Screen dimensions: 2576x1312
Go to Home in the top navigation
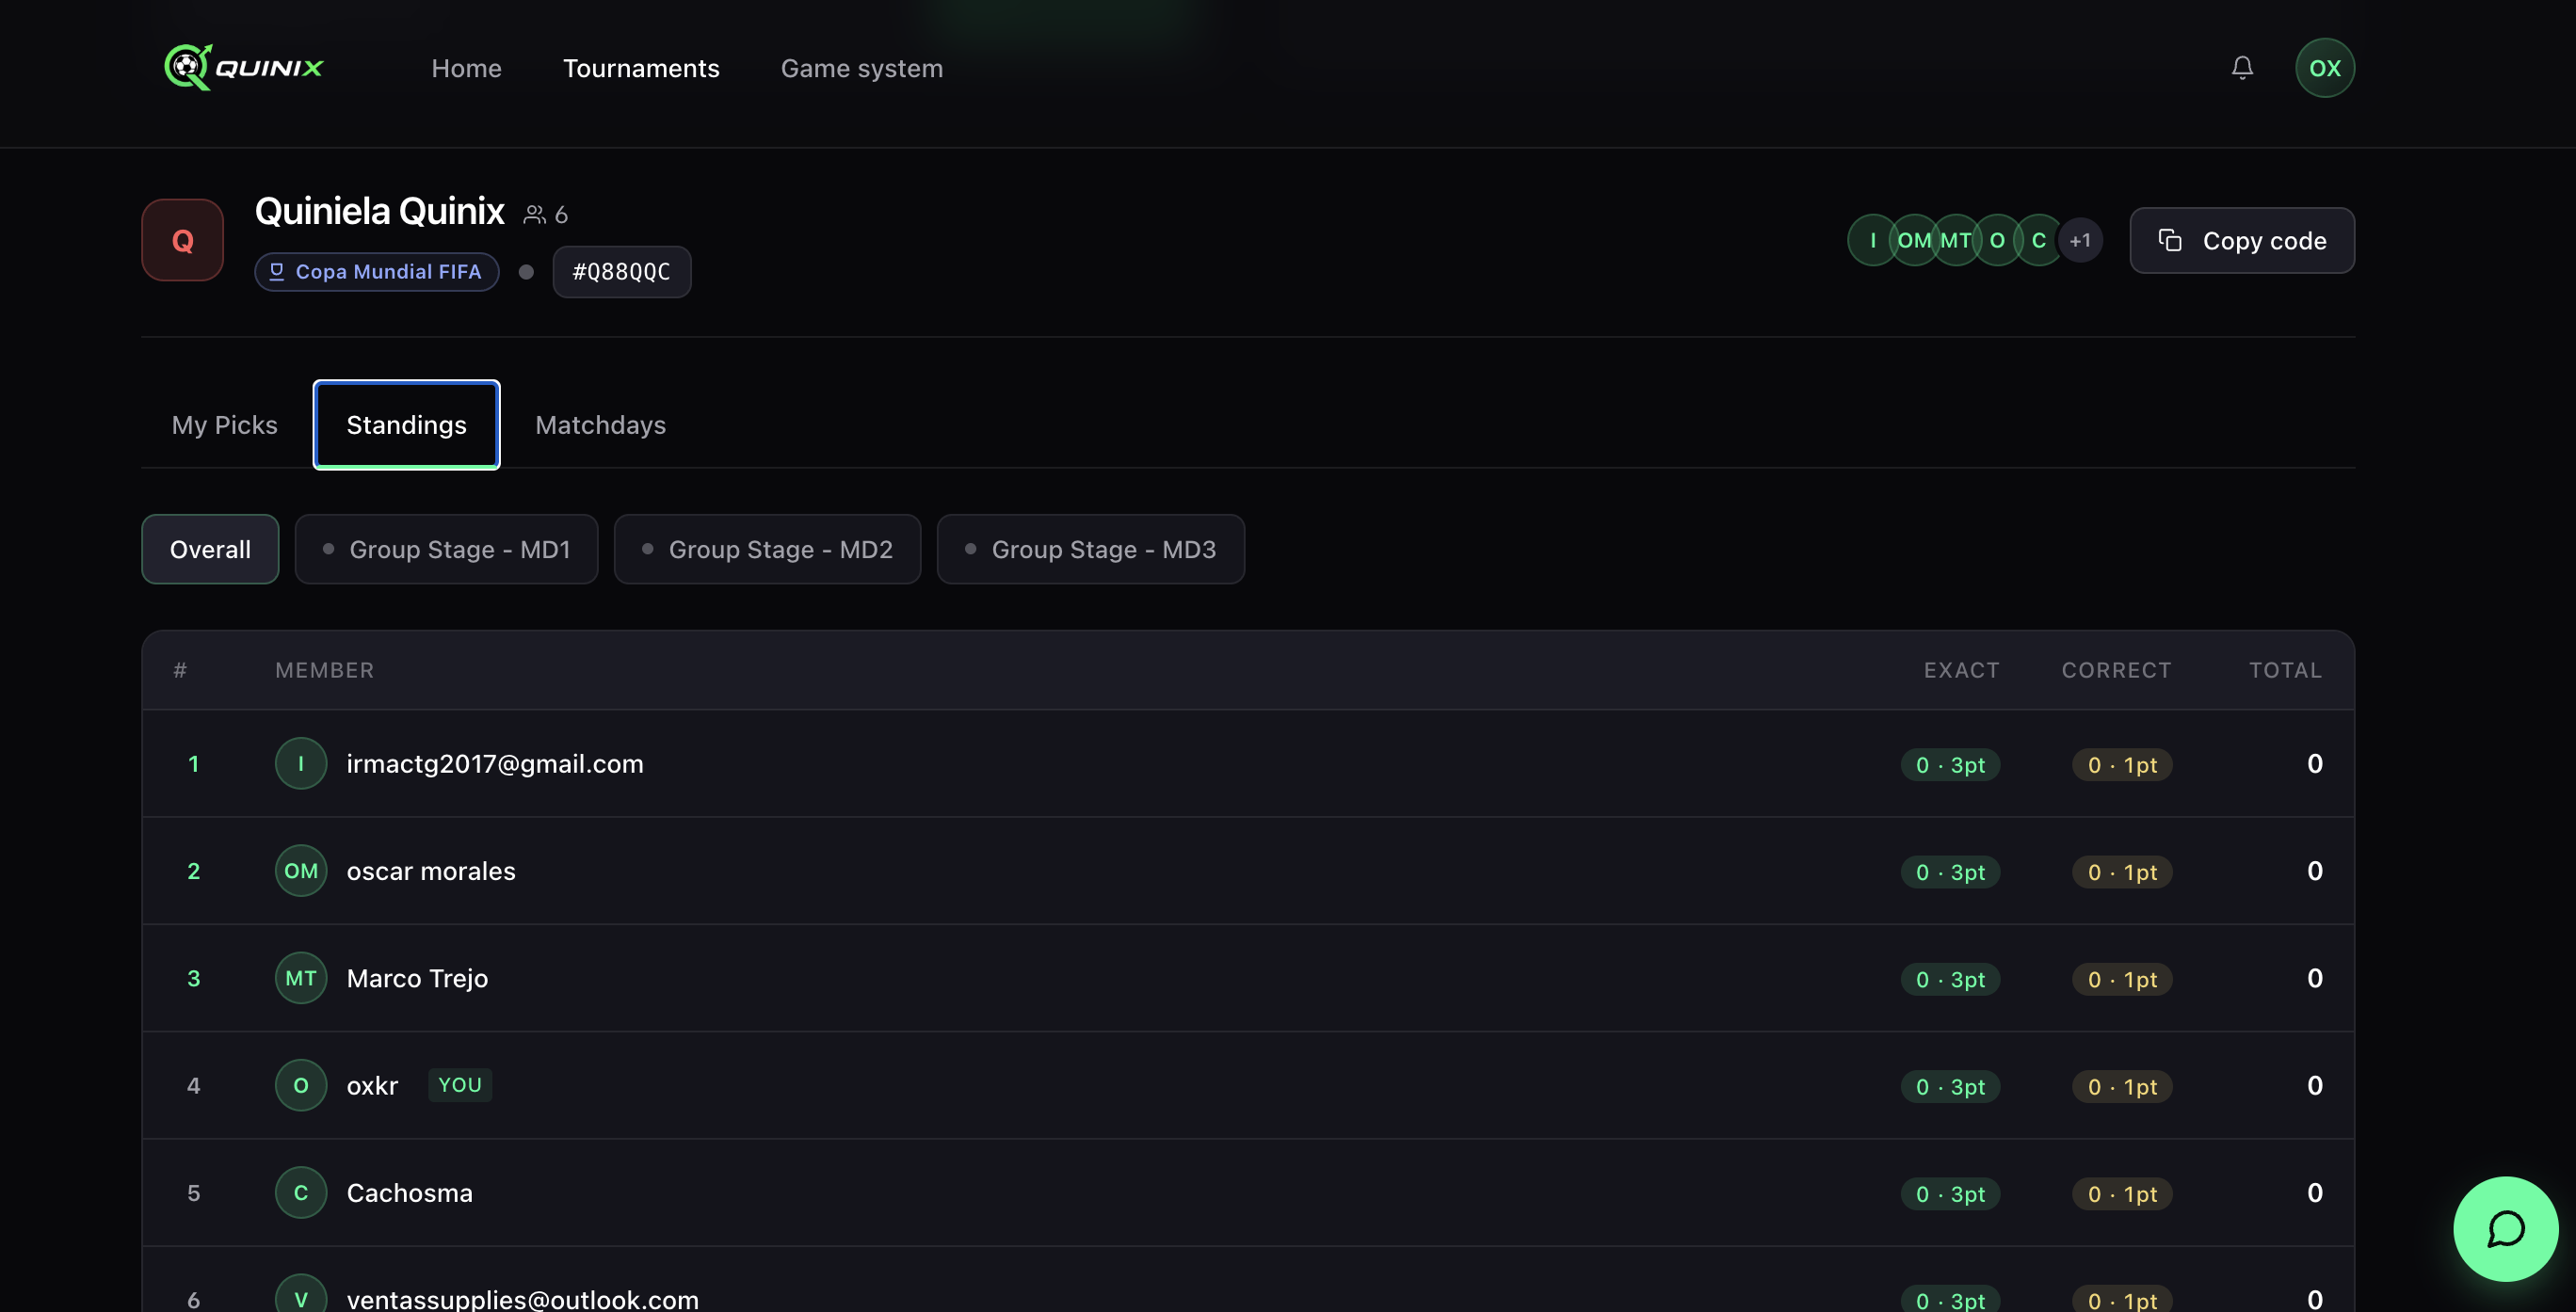tap(466, 68)
